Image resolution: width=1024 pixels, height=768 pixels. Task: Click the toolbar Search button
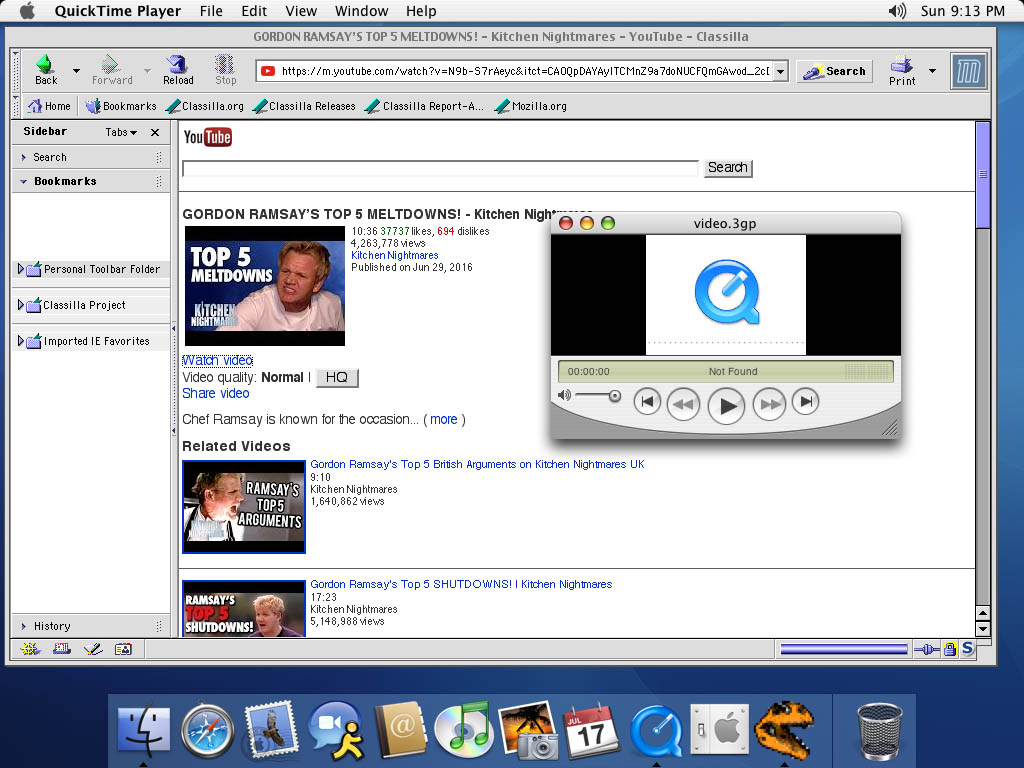(x=835, y=71)
